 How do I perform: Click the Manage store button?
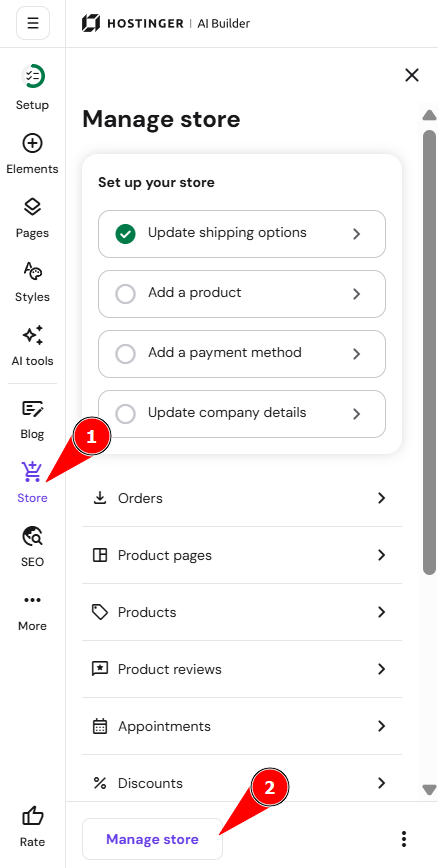click(x=152, y=839)
